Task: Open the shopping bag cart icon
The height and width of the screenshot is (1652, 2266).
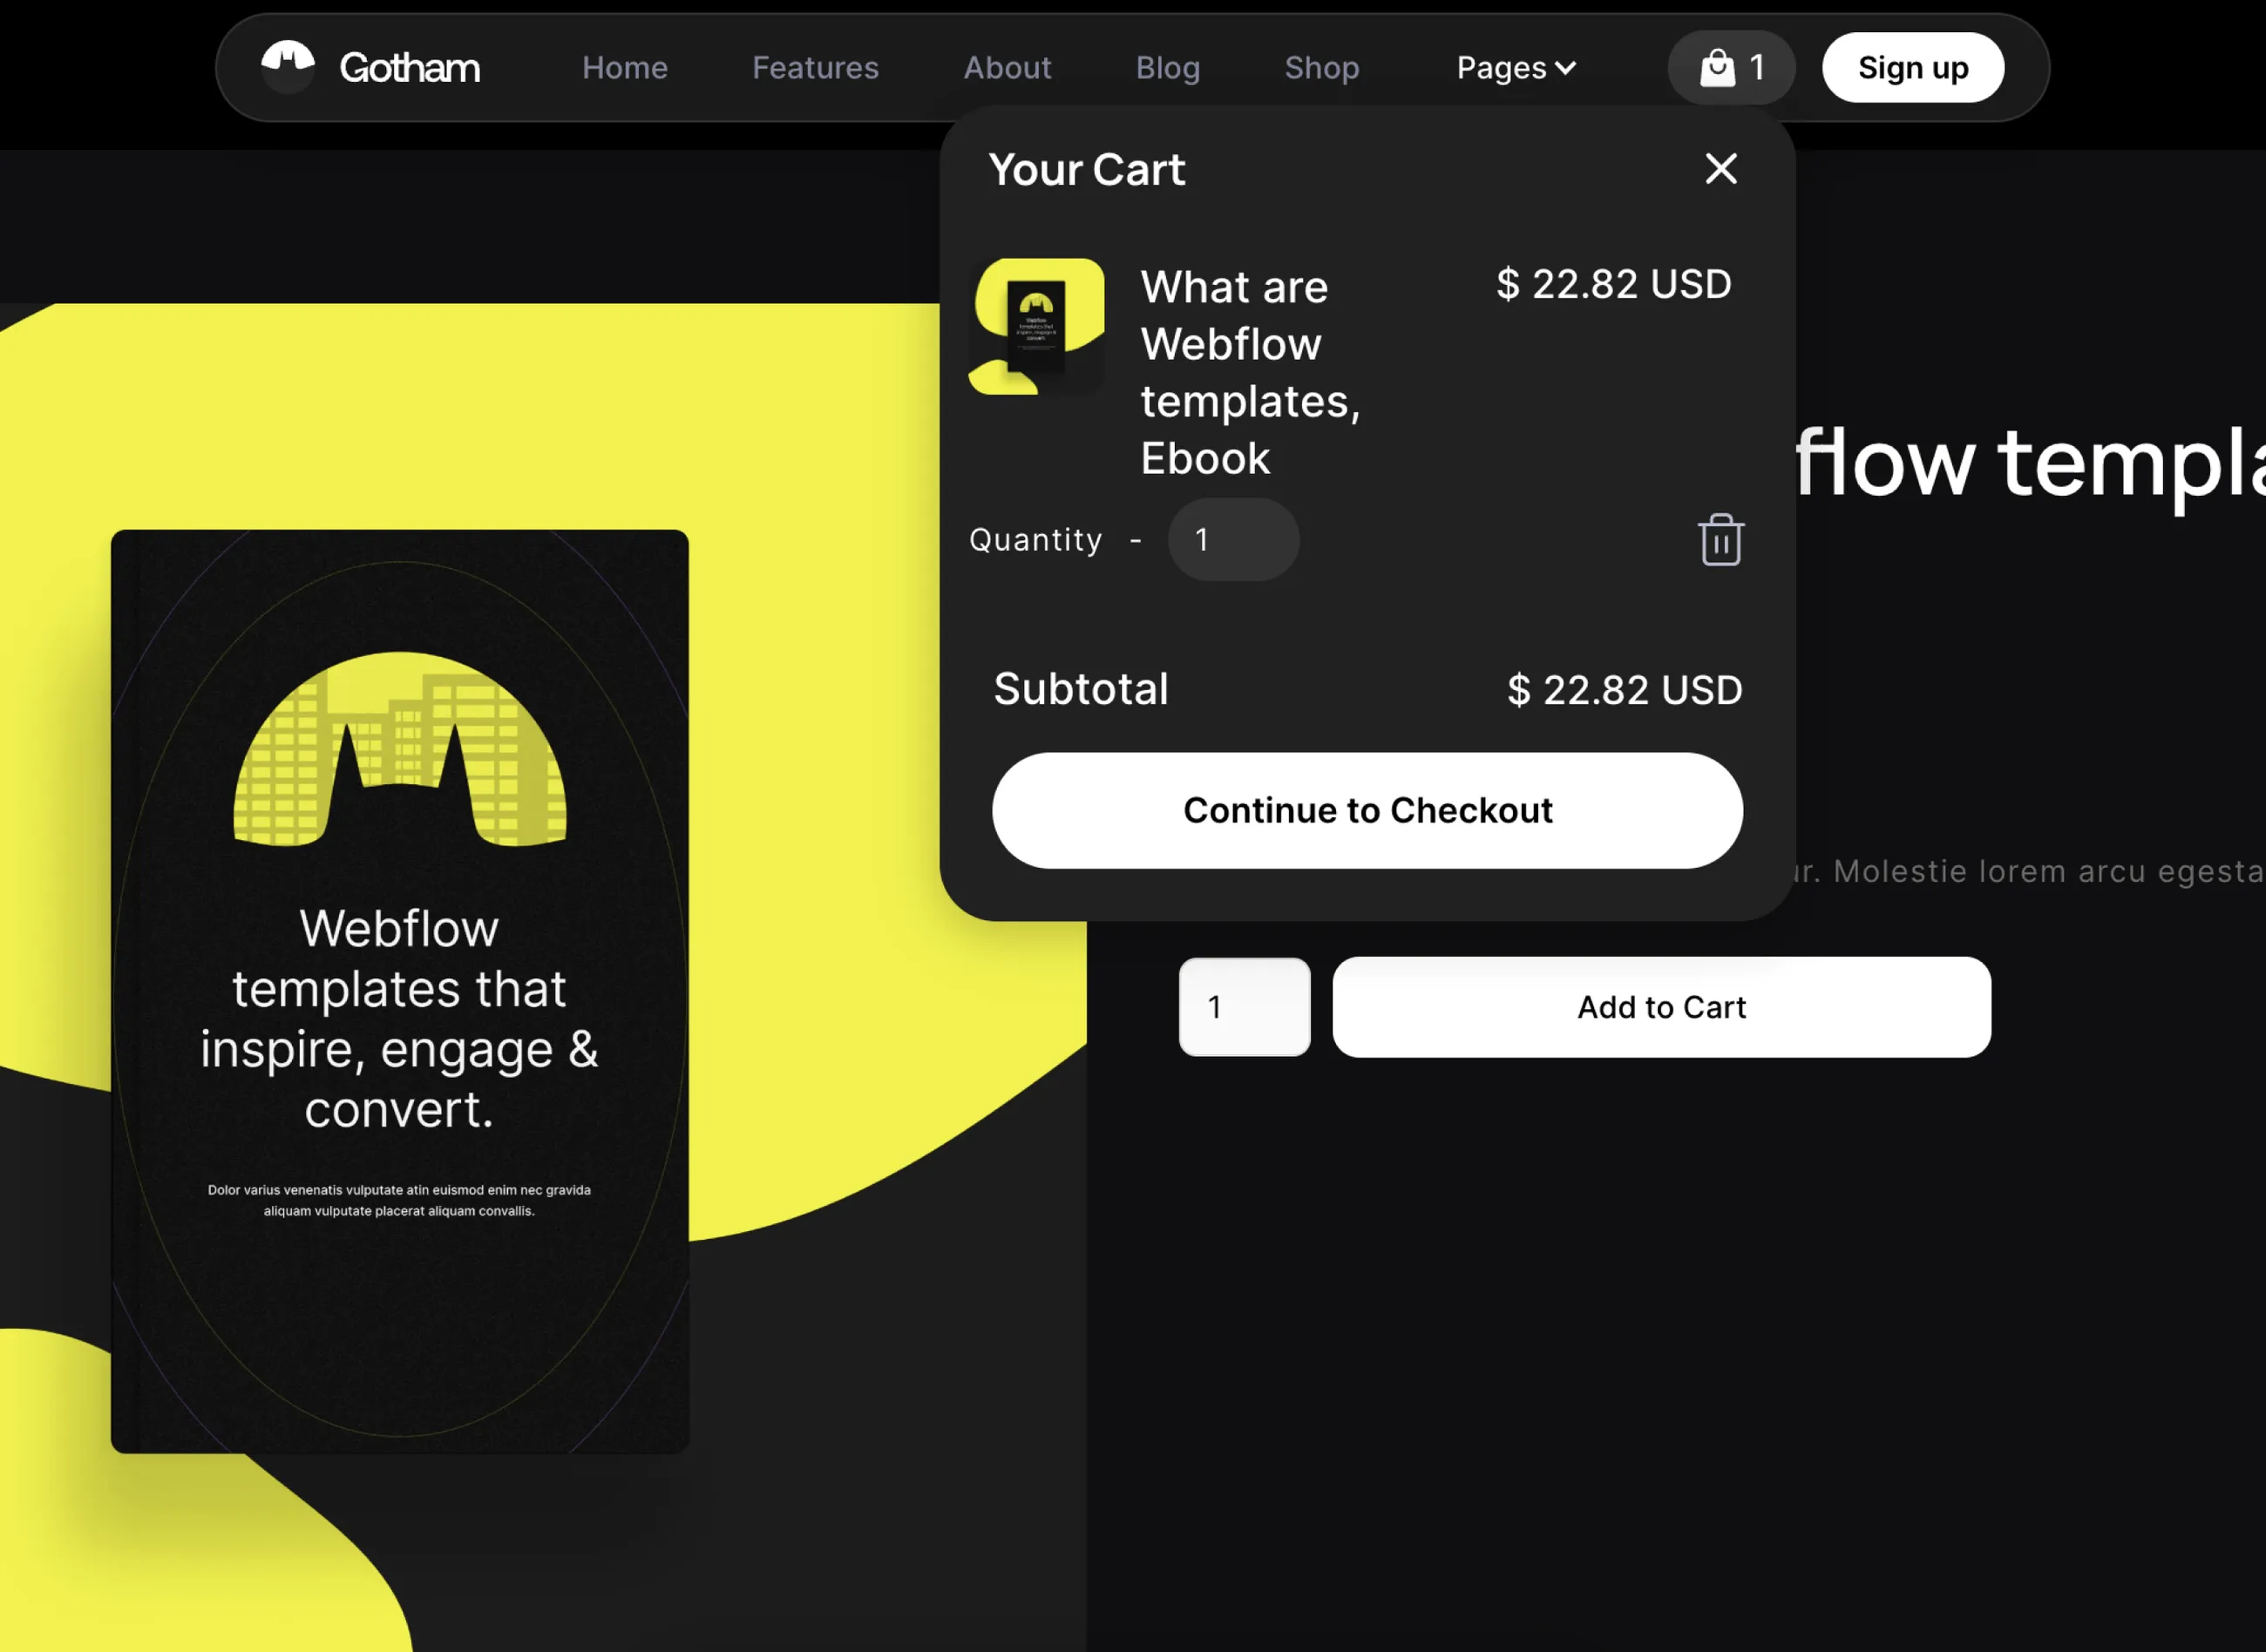Action: [x=1717, y=66]
